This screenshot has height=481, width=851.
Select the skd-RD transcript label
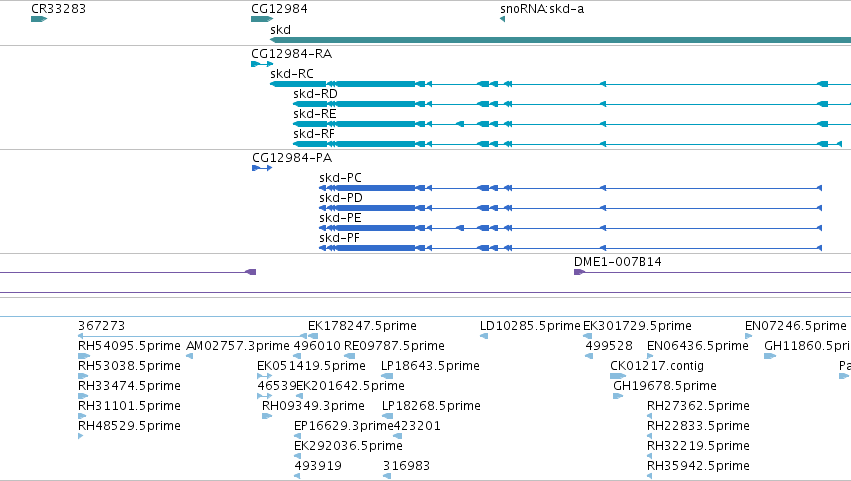click(x=315, y=94)
